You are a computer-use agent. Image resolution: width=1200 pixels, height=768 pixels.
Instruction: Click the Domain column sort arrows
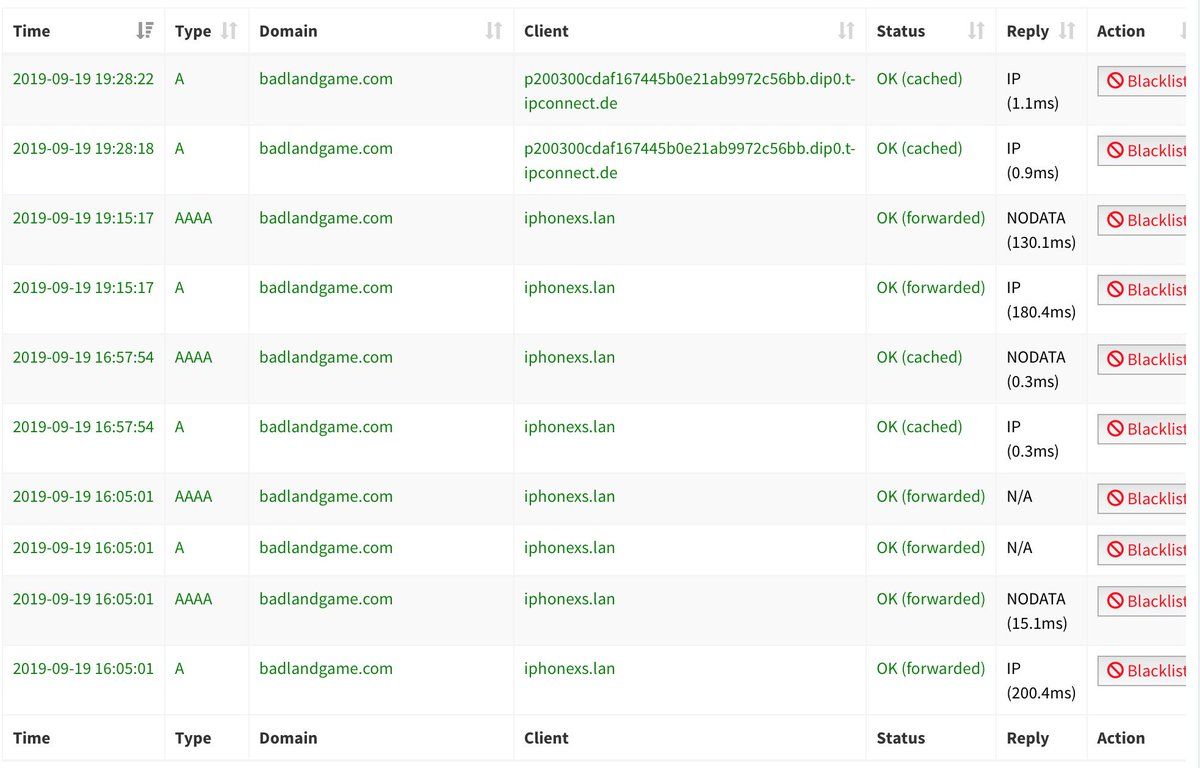pyautogui.click(x=493, y=31)
